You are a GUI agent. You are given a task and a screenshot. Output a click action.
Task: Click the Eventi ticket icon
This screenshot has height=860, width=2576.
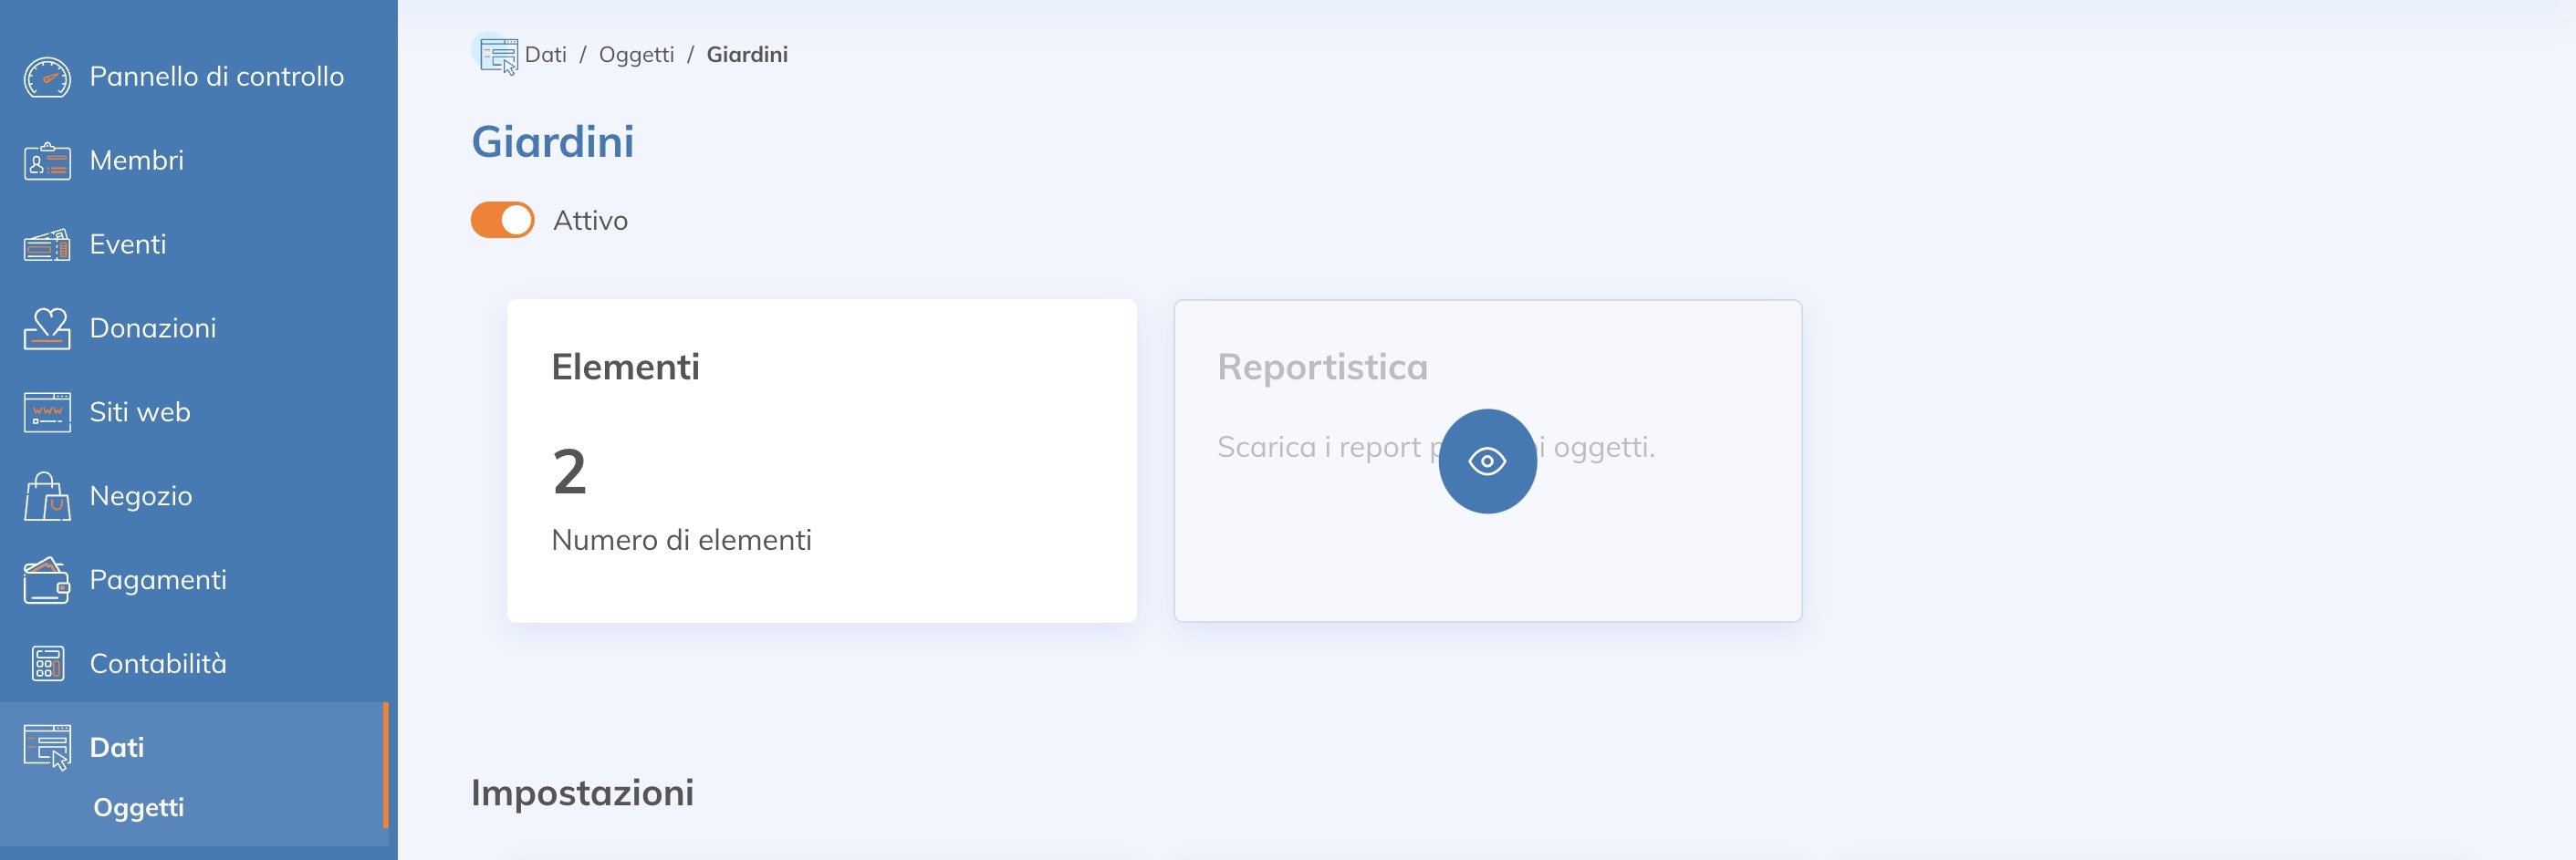click(x=47, y=245)
